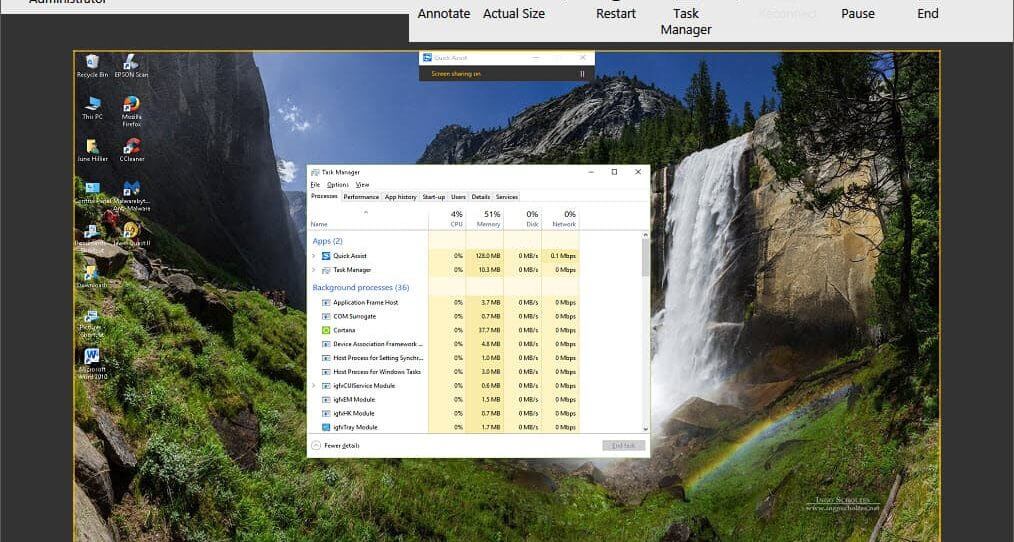Sort processes by the Name column

[367, 219]
